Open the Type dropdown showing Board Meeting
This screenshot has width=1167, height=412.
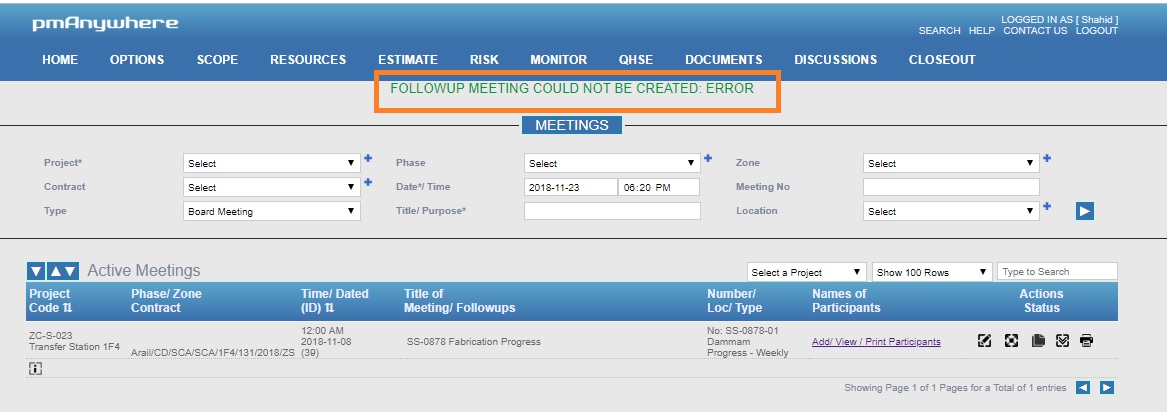click(271, 211)
